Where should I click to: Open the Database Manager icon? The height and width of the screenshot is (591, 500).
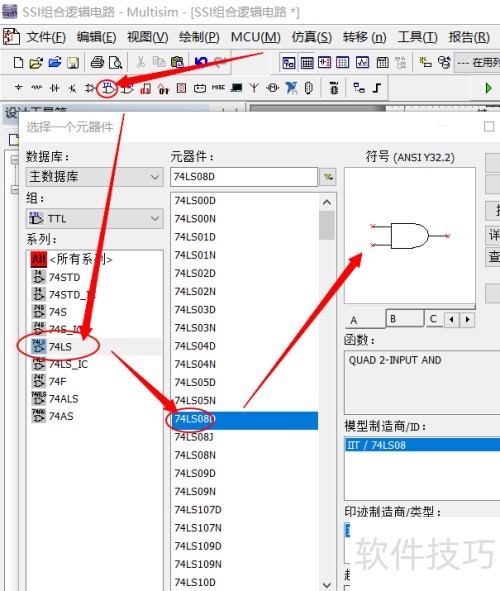tap(444, 63)
